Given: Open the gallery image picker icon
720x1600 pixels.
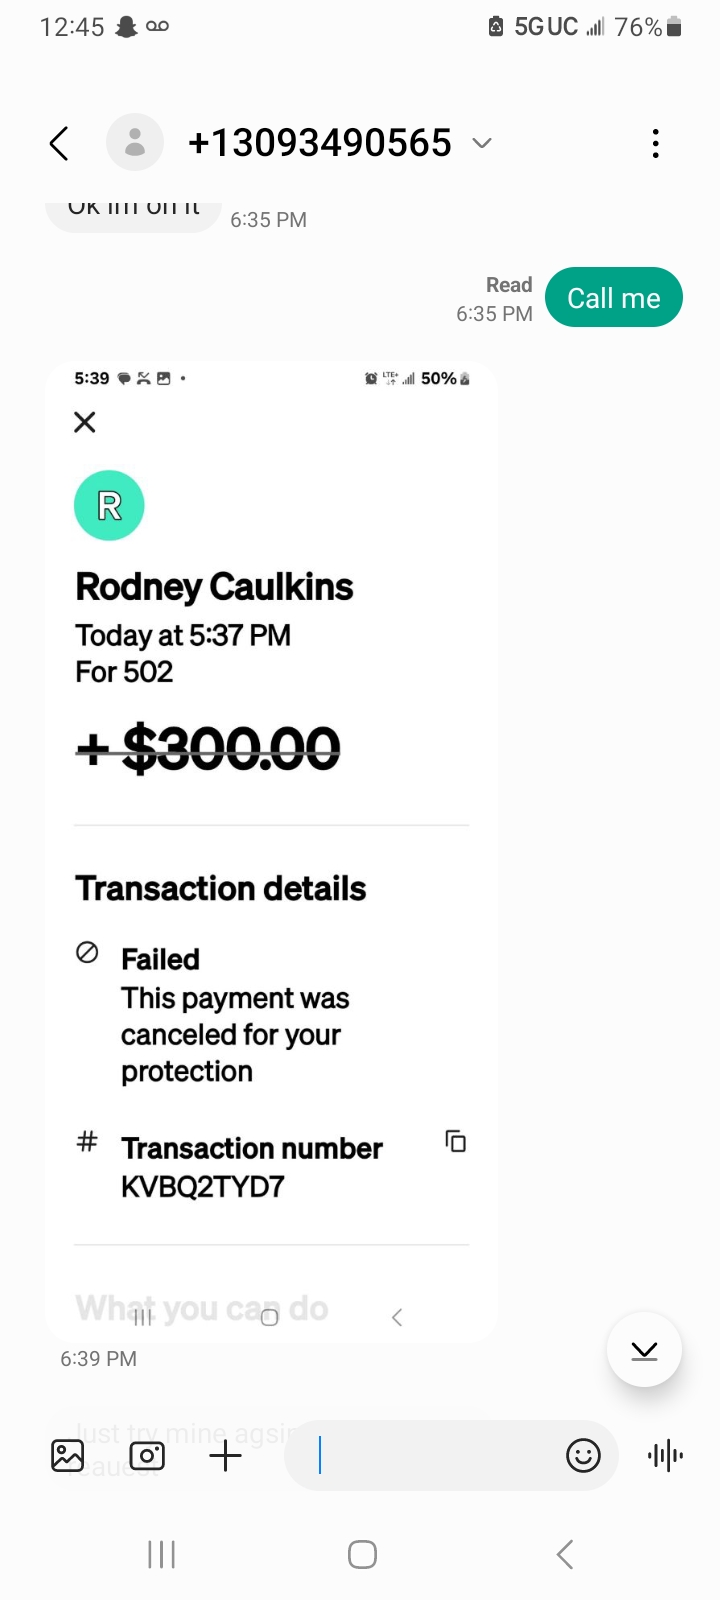Looking at the screenshot, I should pyautogui.click(x=68, y=1456).
